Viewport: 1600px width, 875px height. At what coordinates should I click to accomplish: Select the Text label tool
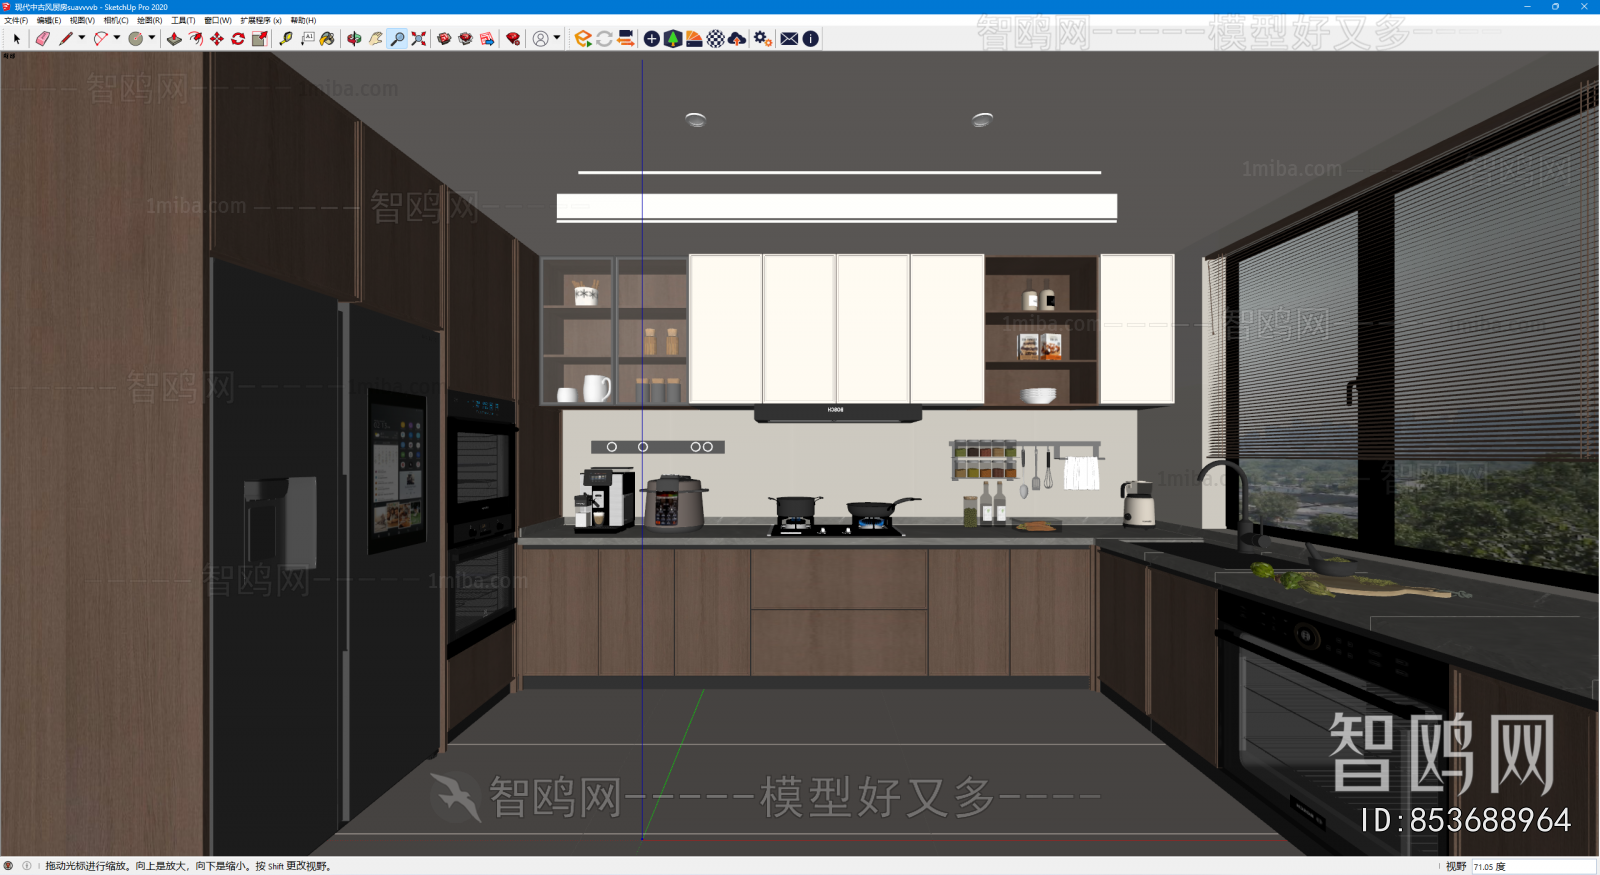[307, 39]
